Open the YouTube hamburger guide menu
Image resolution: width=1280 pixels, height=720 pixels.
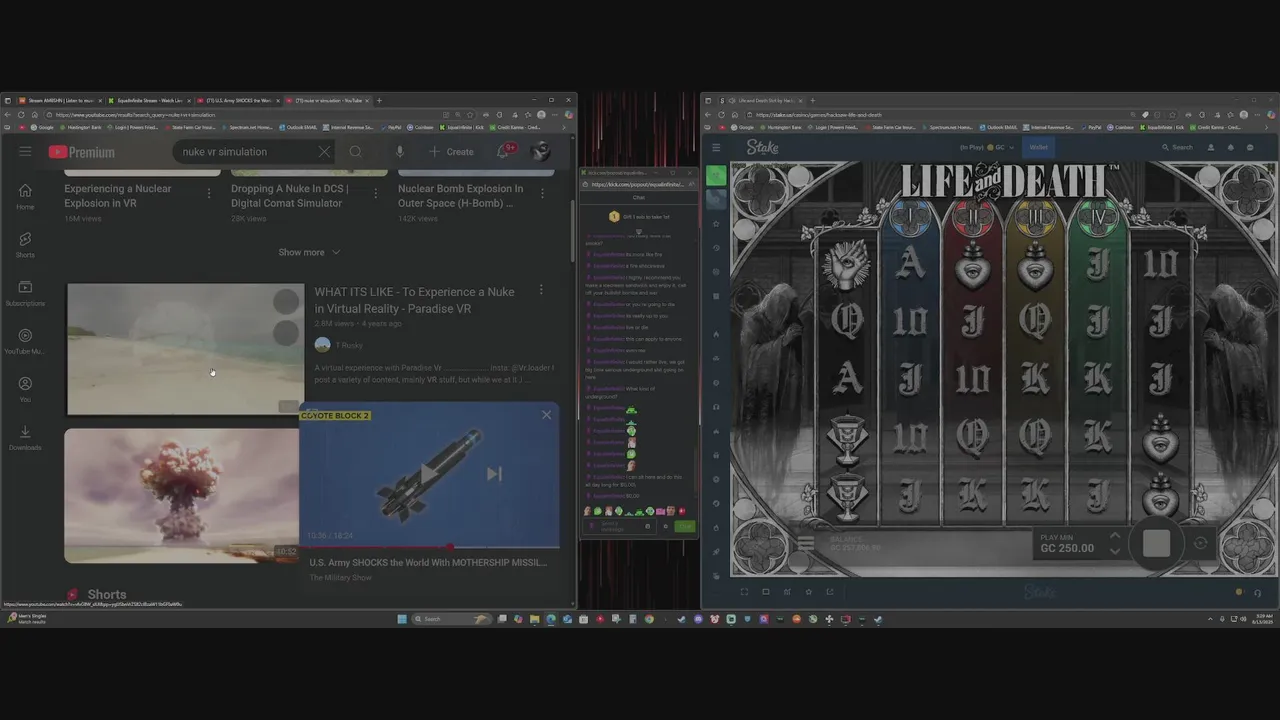click(x=25, y=151)
